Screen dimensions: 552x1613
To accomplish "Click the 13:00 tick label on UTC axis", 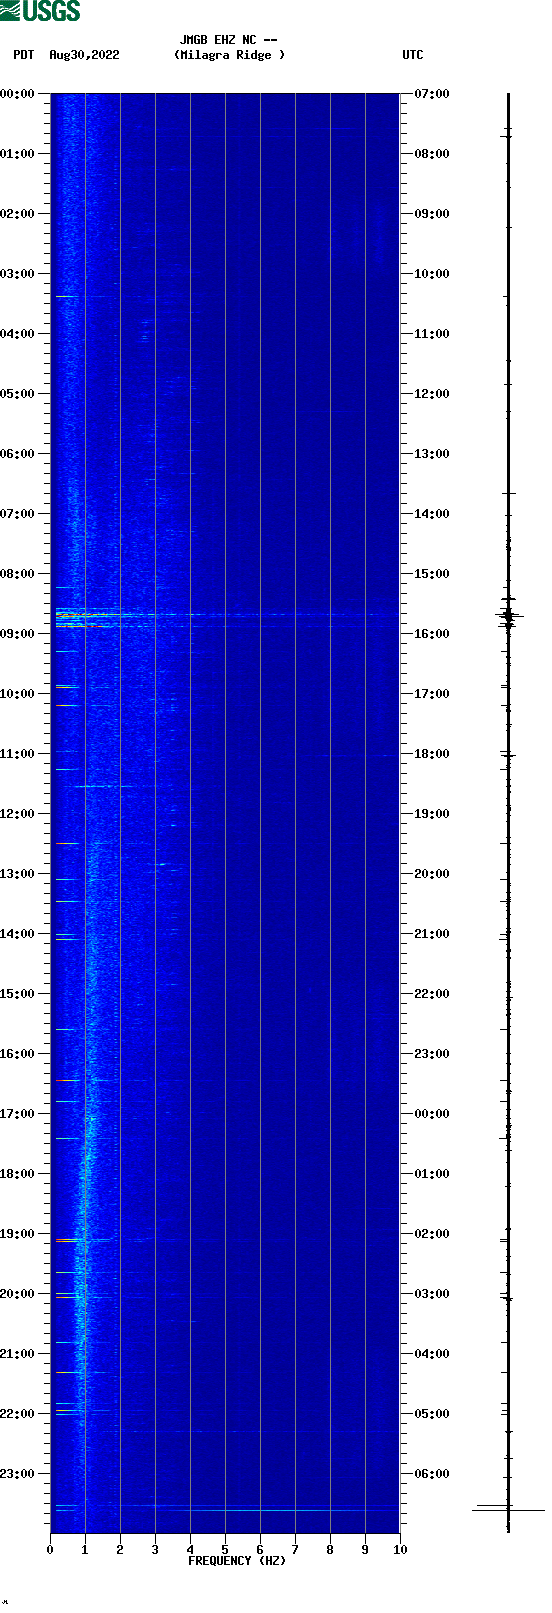I will tap(432, 453).
